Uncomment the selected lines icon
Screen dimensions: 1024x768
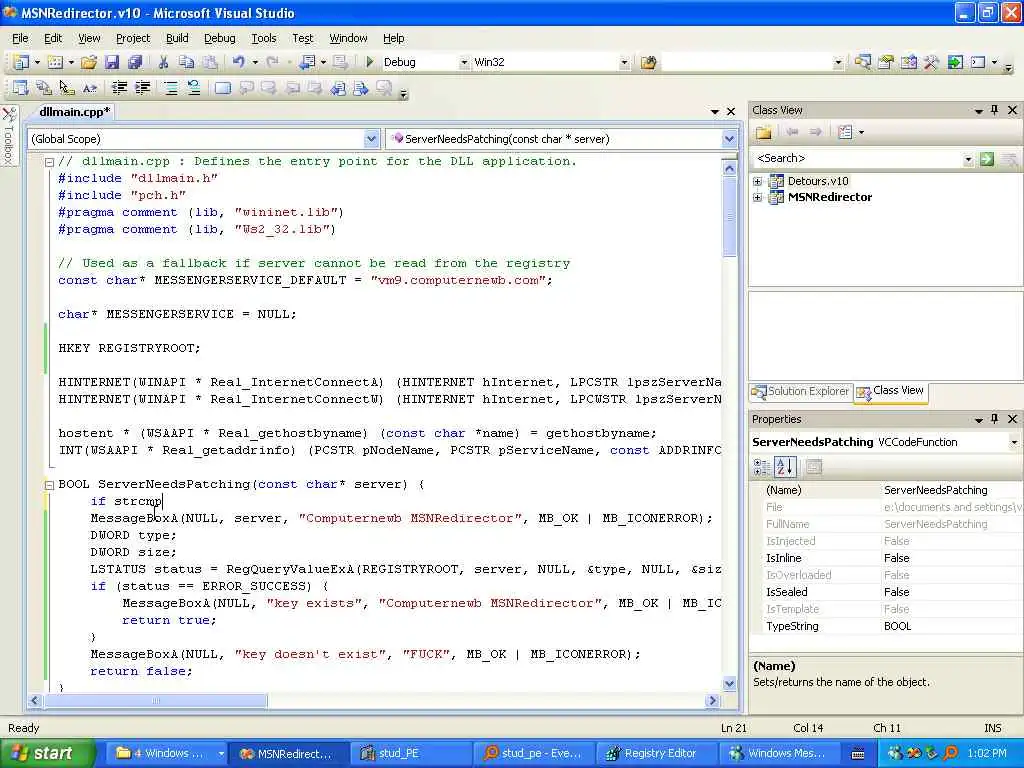pos(193,88)
